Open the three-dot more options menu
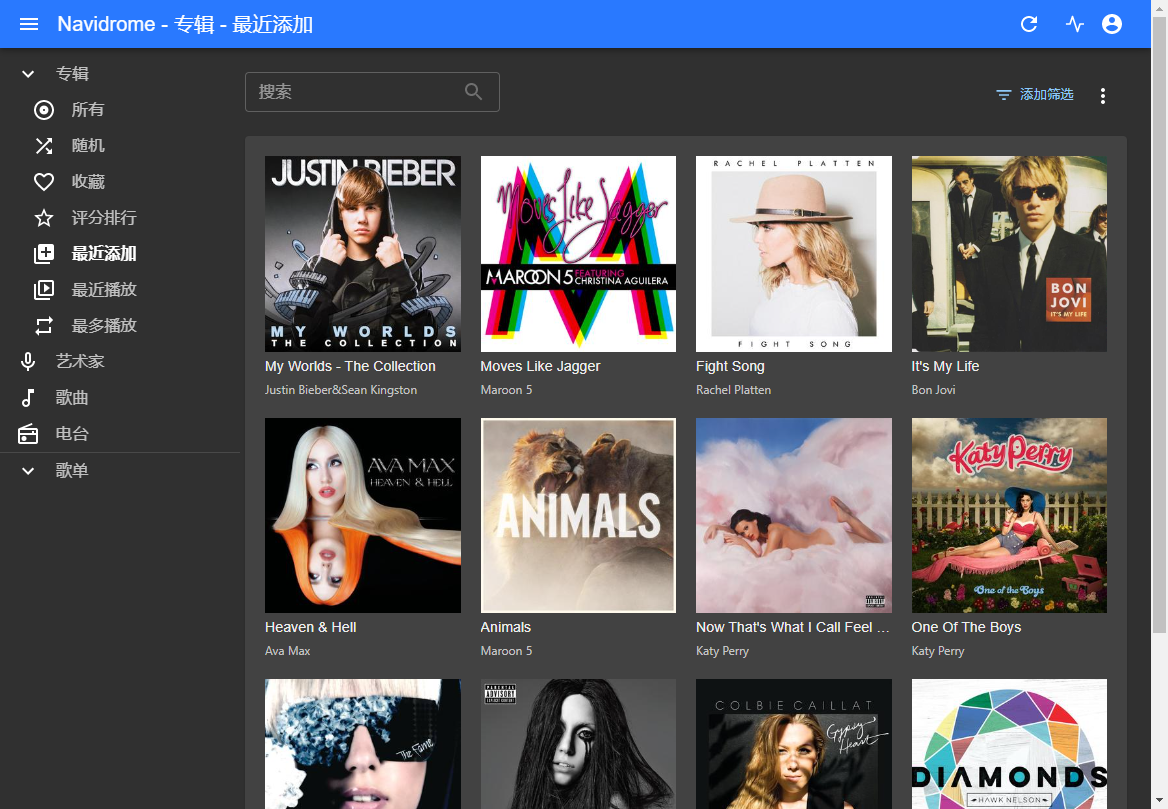The width and height of the screenshot is (1168, 809). coord(1102,95)
